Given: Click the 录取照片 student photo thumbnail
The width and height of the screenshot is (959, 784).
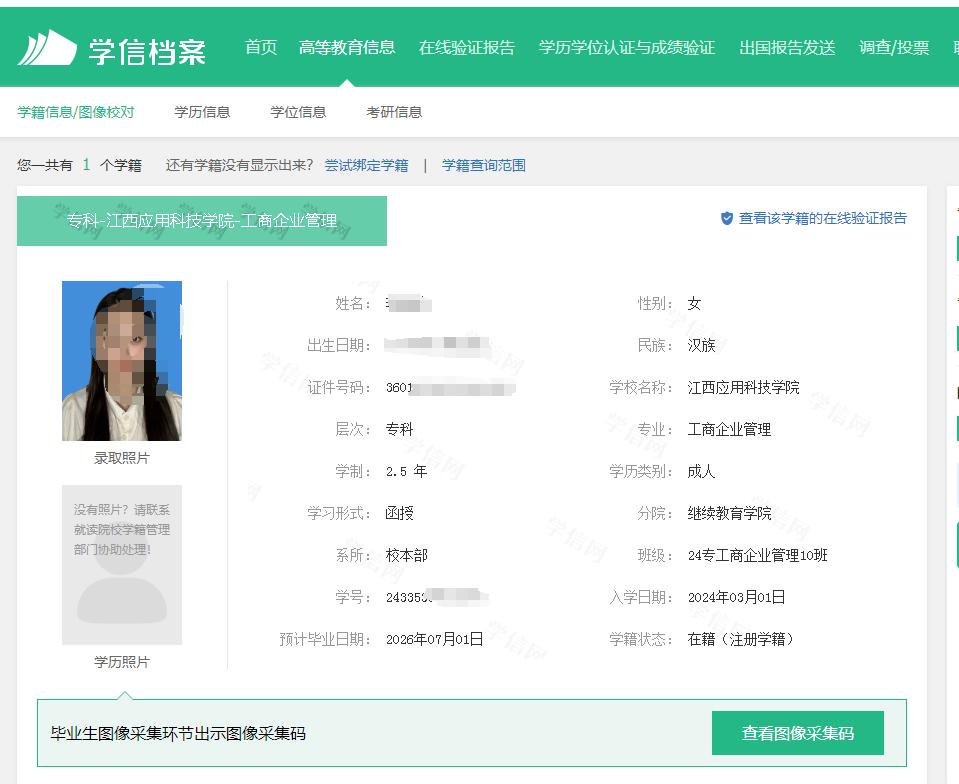Looking at the screenshot, I should tap(121, 360).
